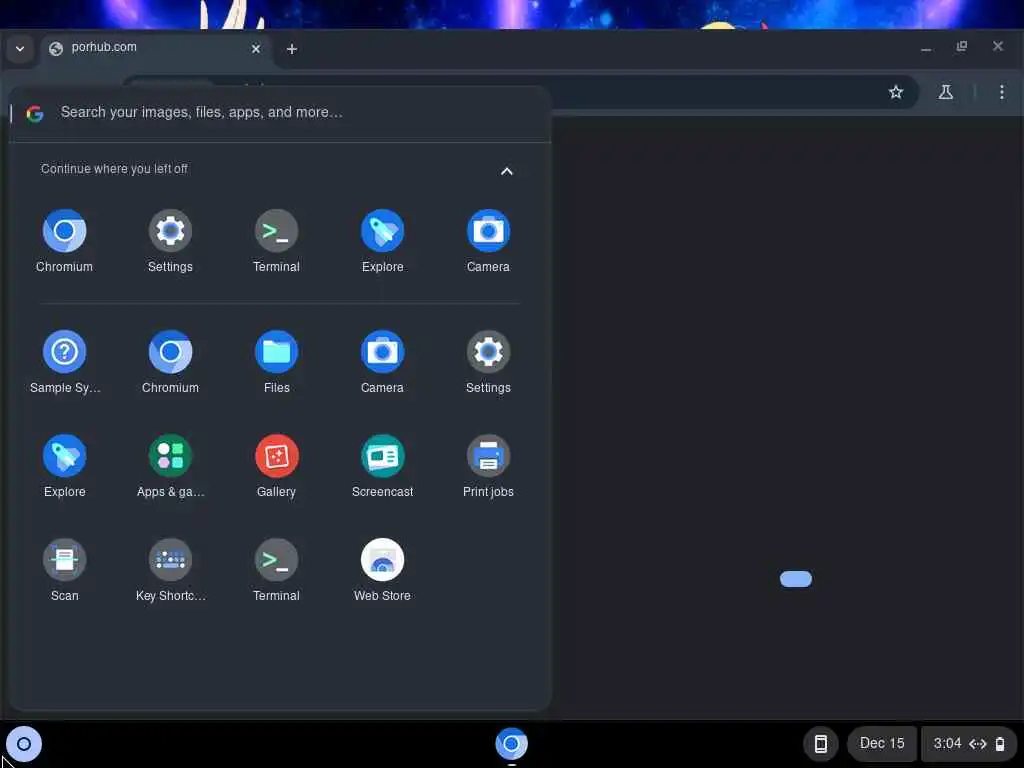Viewport: 1024px width, 768px height.
Task: Open the browser three-dot menu
Action: (1001, 92)
